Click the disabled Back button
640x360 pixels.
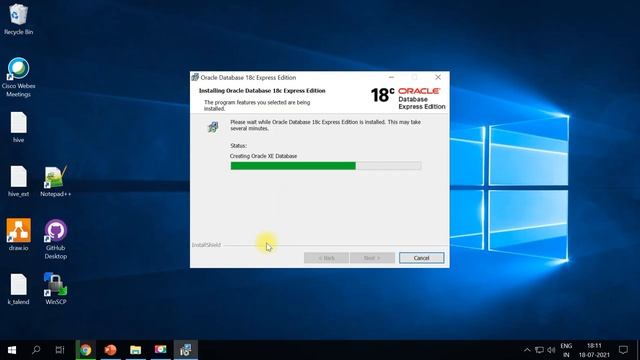[326, 258]
